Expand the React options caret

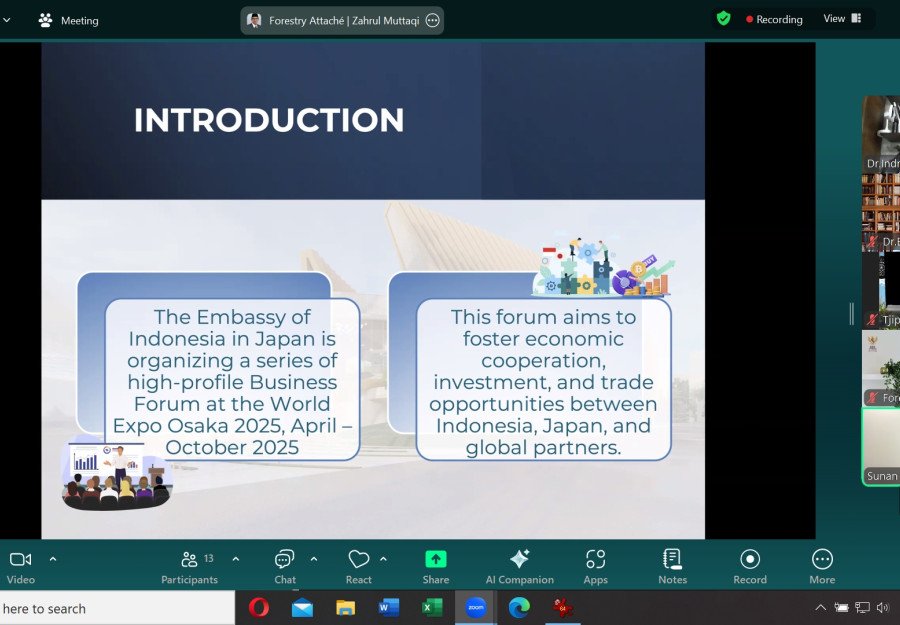(x=383, y=559)
